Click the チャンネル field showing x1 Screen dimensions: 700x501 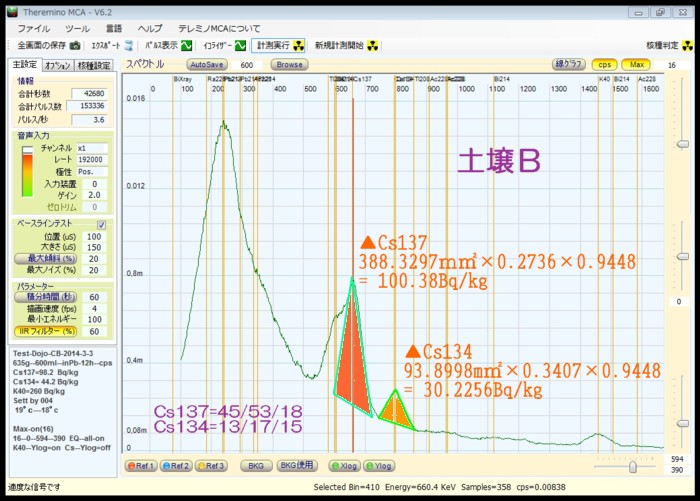point(92,148)
